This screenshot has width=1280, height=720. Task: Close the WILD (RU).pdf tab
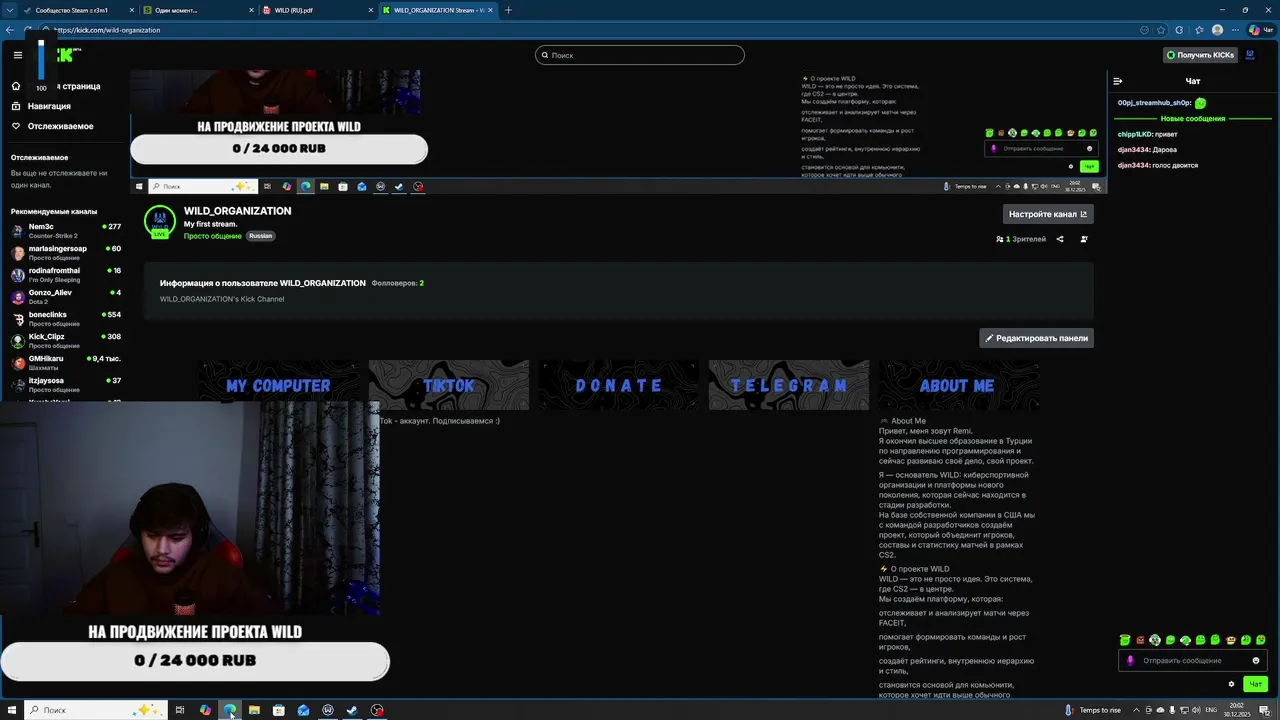(x=370, y=10)
